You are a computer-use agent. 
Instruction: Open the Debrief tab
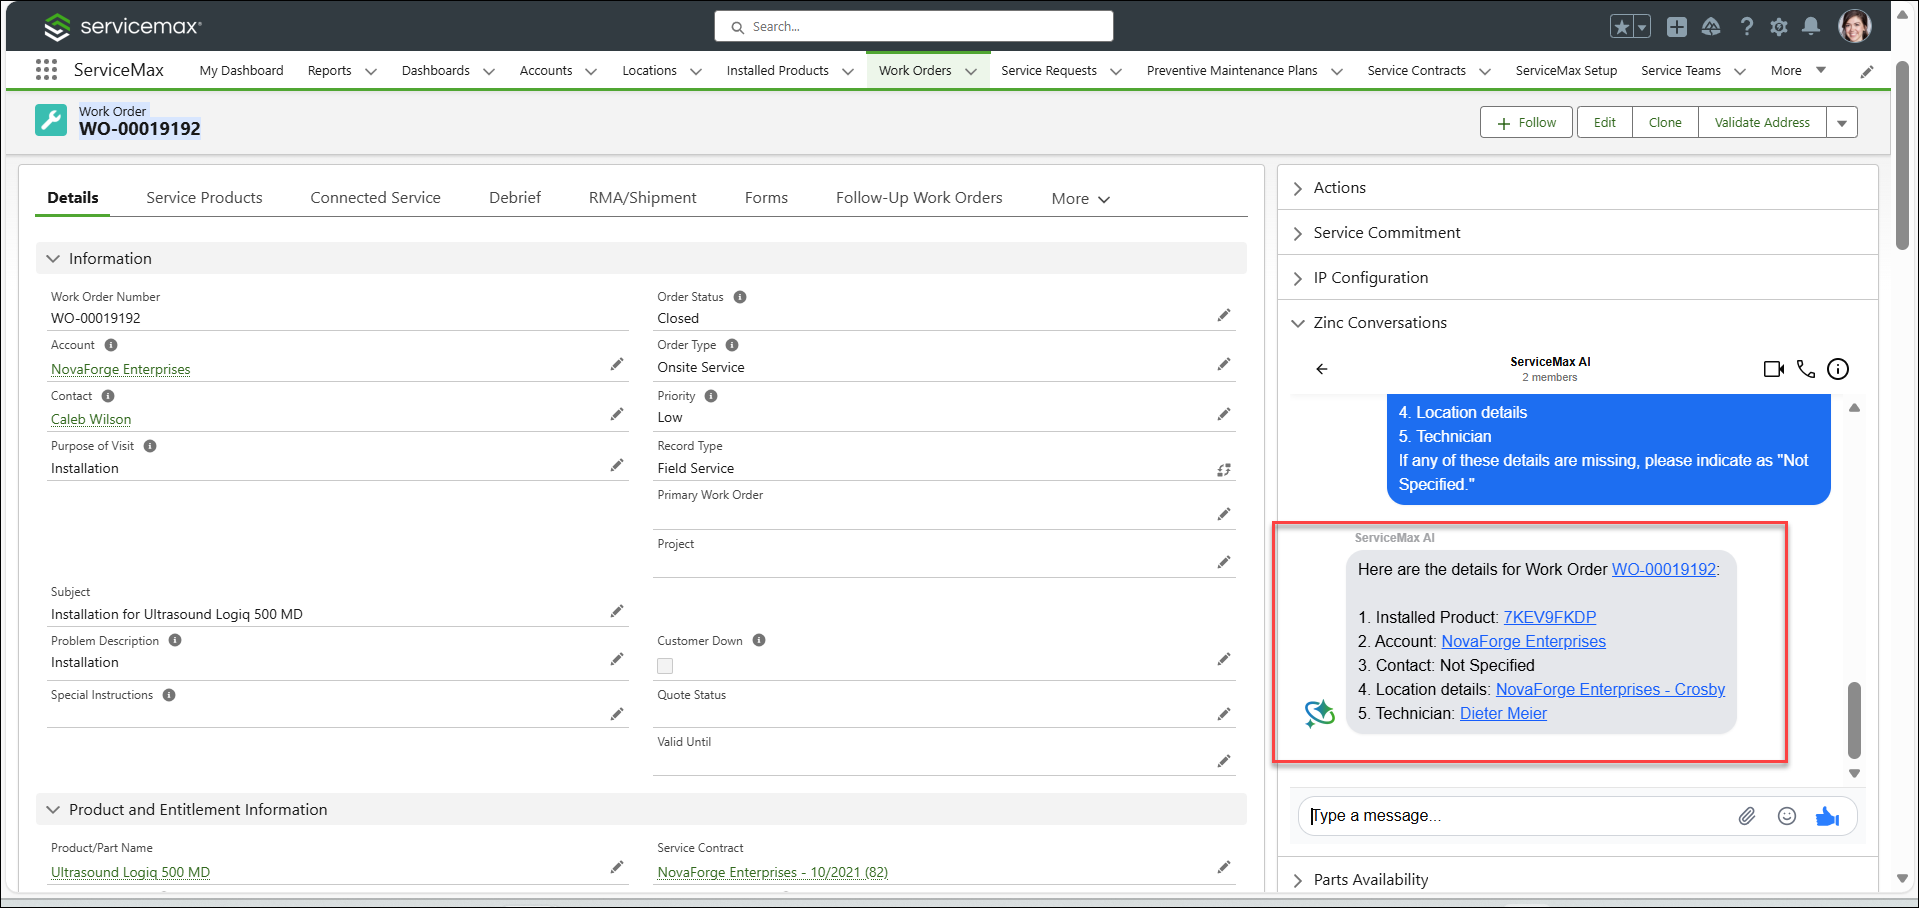[515, 198]
